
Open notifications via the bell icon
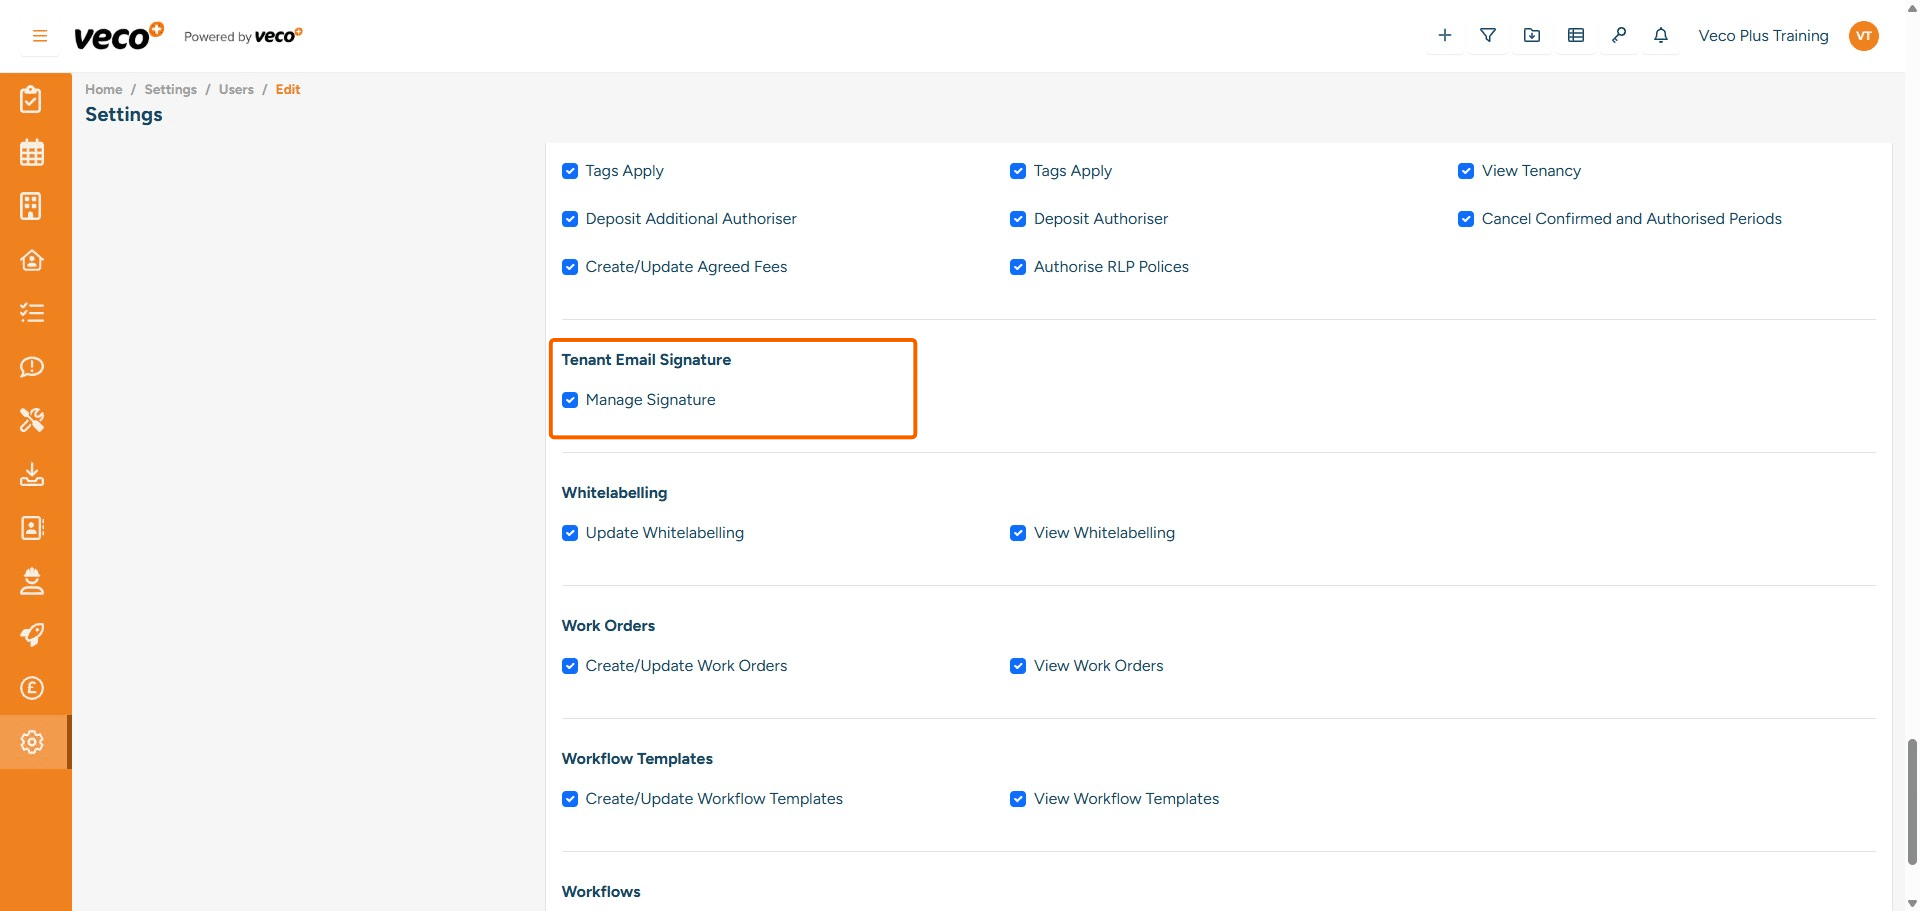coord(1661,35)
